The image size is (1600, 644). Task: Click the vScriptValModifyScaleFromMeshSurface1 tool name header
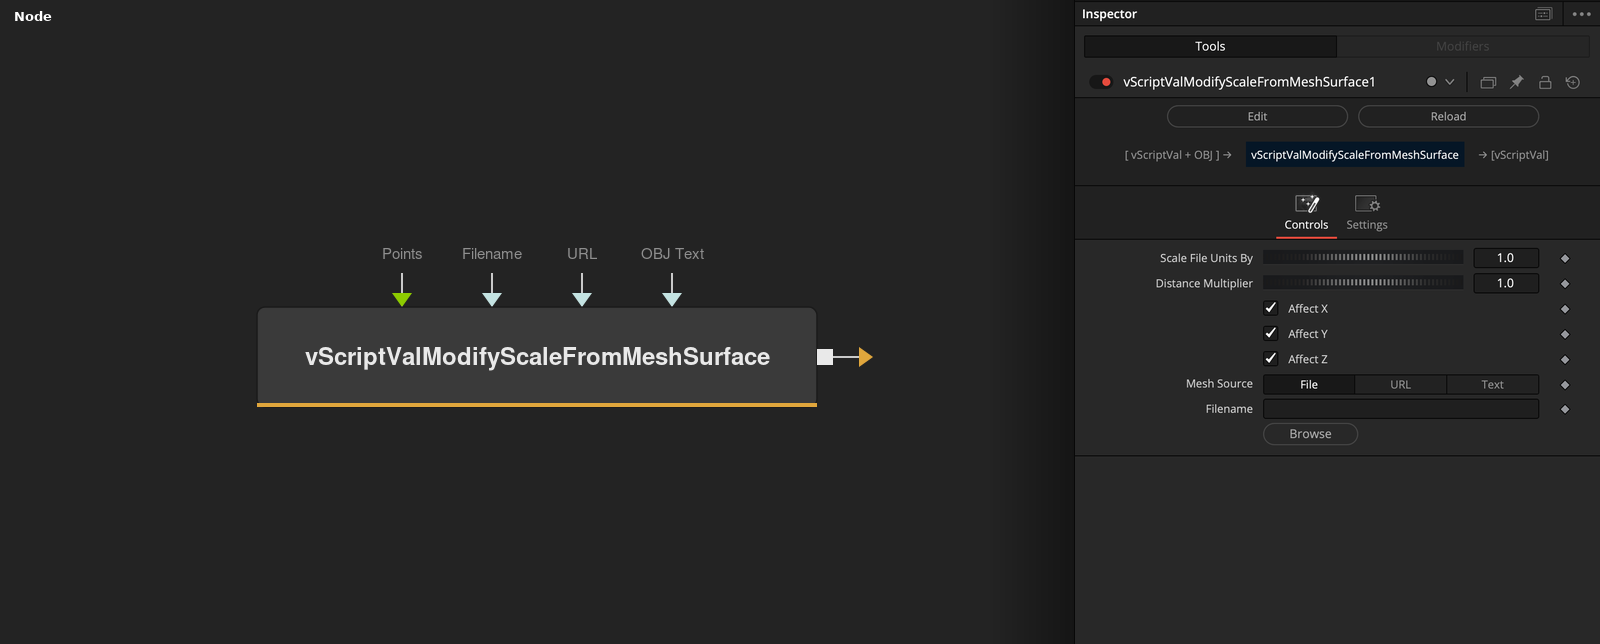(1249, 82)
